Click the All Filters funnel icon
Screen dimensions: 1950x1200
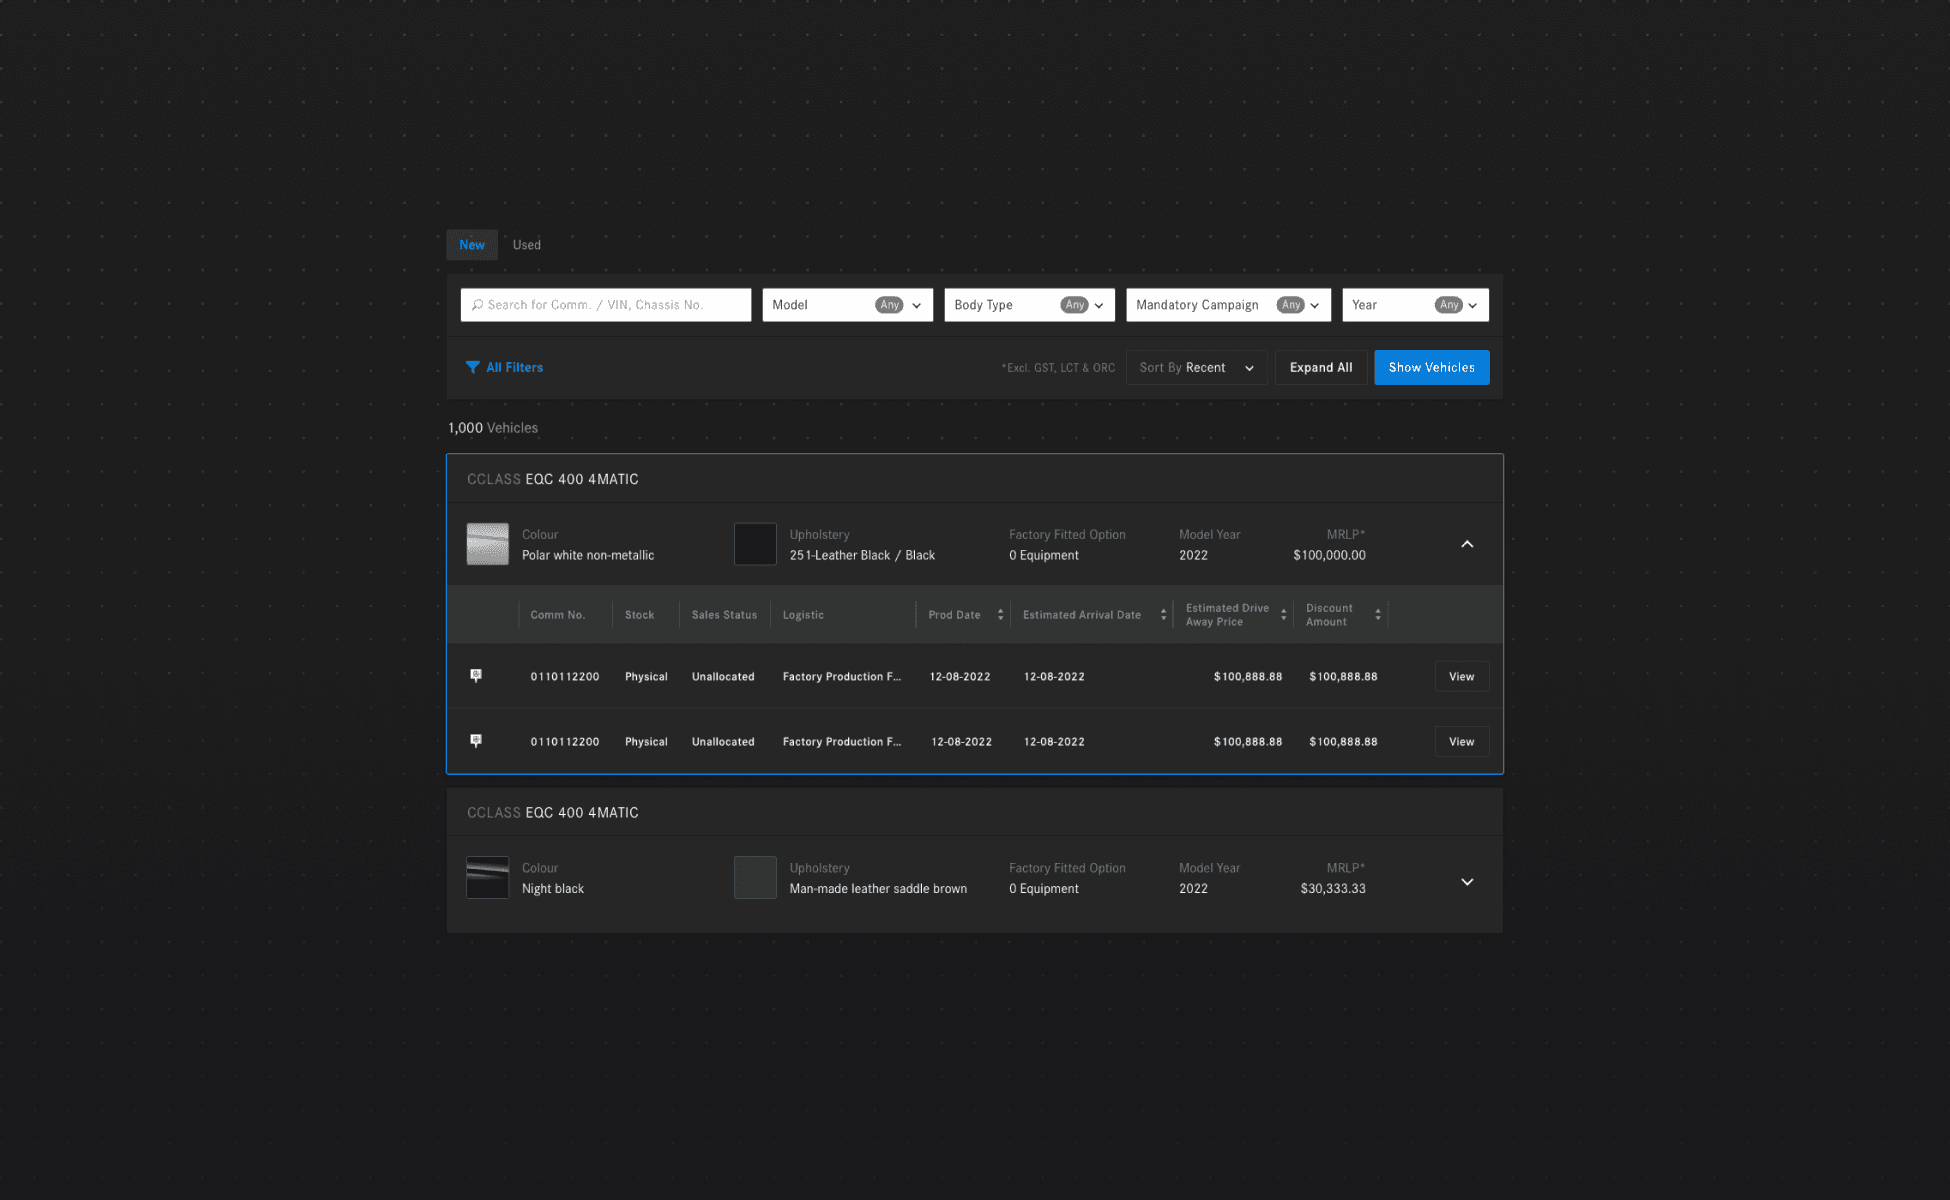pos(473,367)
